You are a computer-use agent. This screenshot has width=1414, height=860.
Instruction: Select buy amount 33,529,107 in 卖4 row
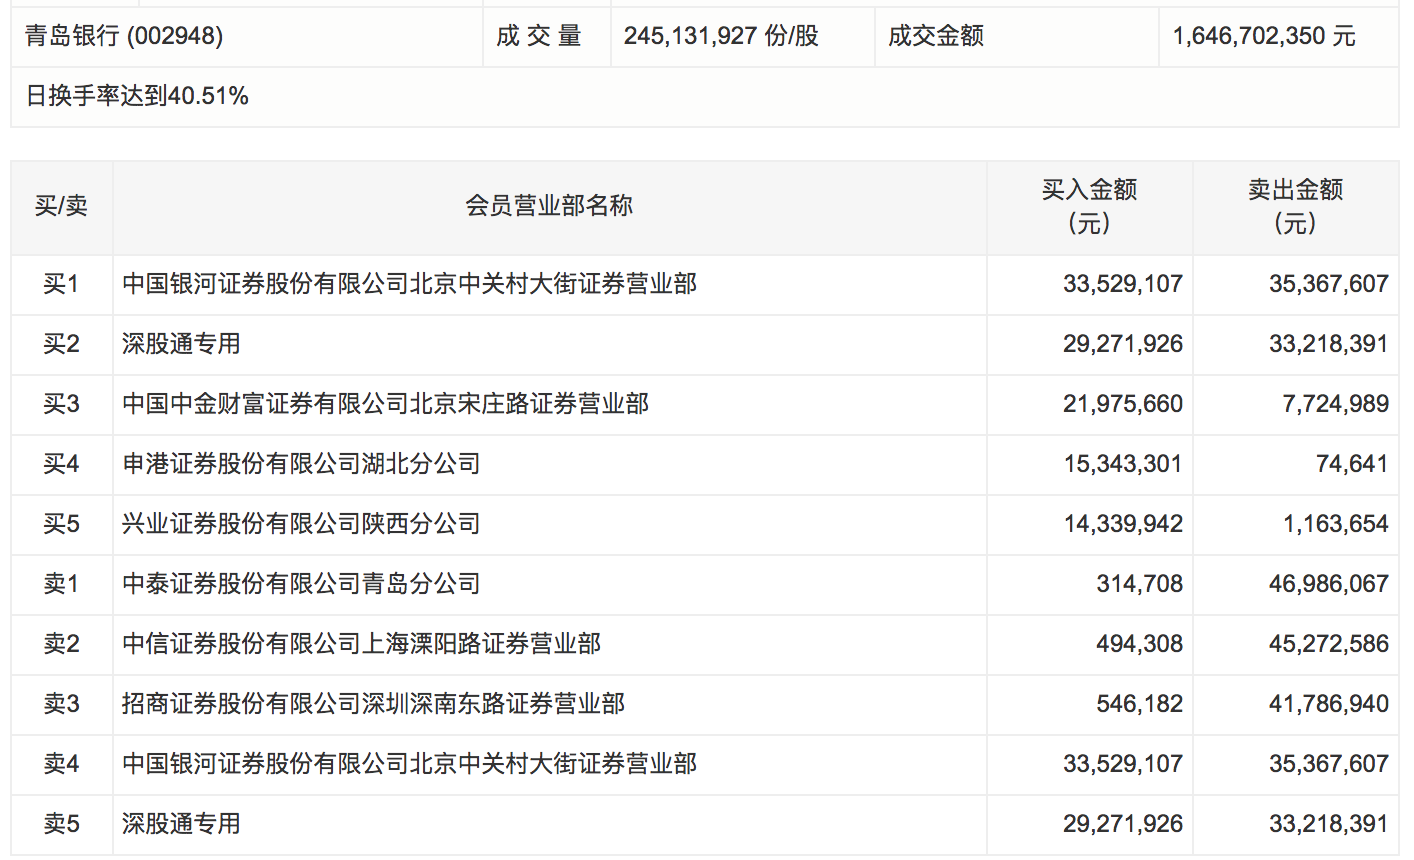coord(1123,764)
